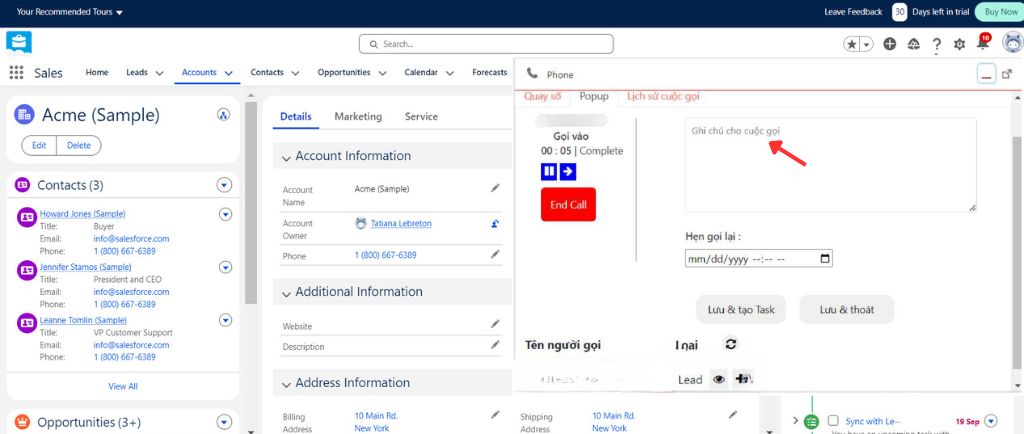Expand the Contacts nav dropdown chevron

[295, 73]
